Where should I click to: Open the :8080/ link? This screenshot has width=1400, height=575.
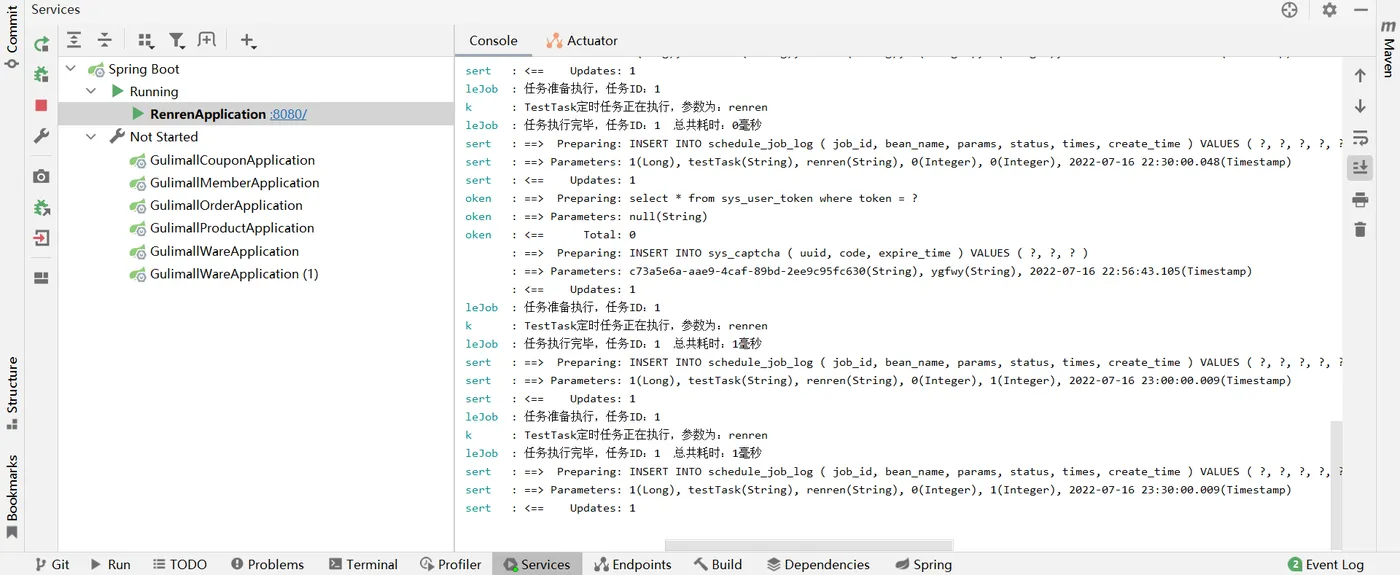pyautogui.click(x=288, y=114)
